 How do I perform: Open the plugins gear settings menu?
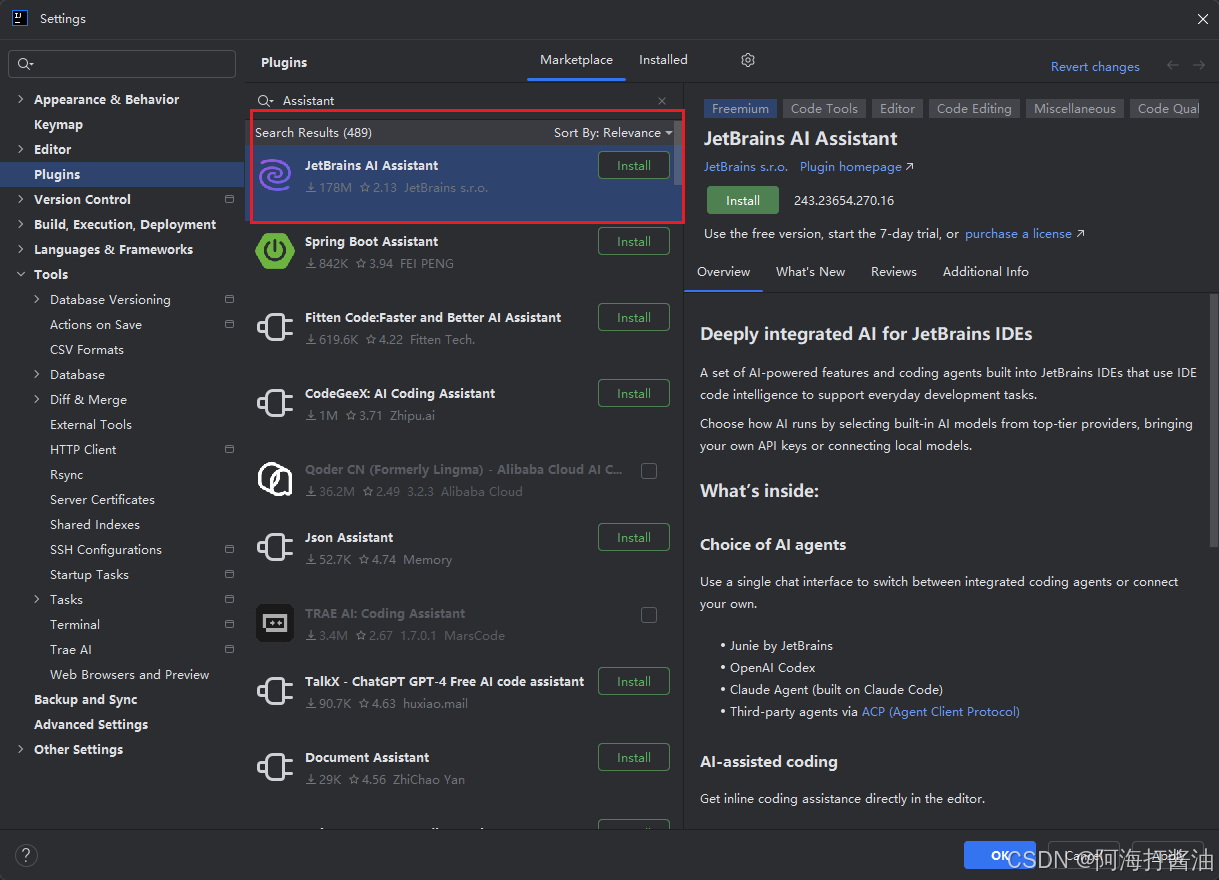pos(748,60)
